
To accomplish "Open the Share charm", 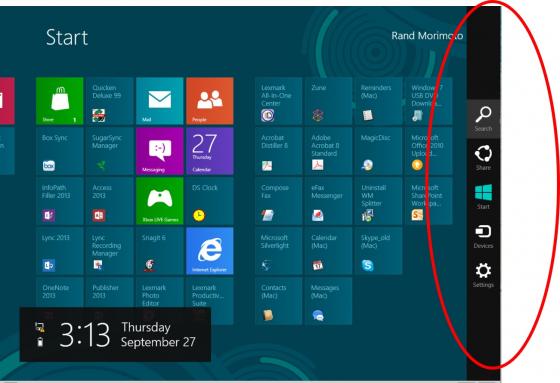I will coord(483,158).
